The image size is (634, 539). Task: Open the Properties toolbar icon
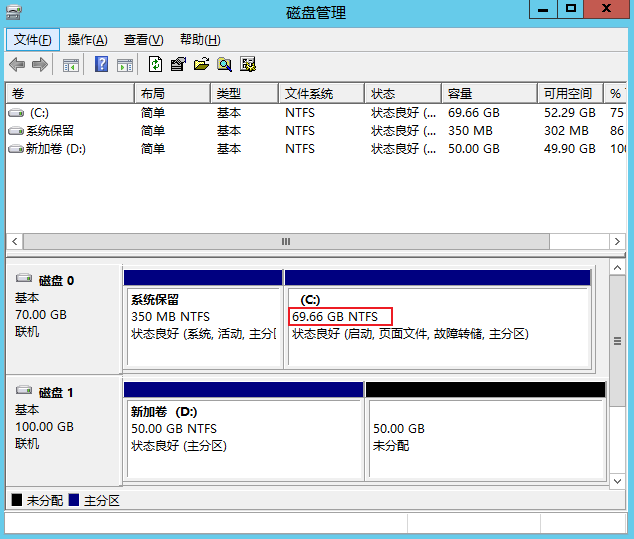[x=178, y=65]
